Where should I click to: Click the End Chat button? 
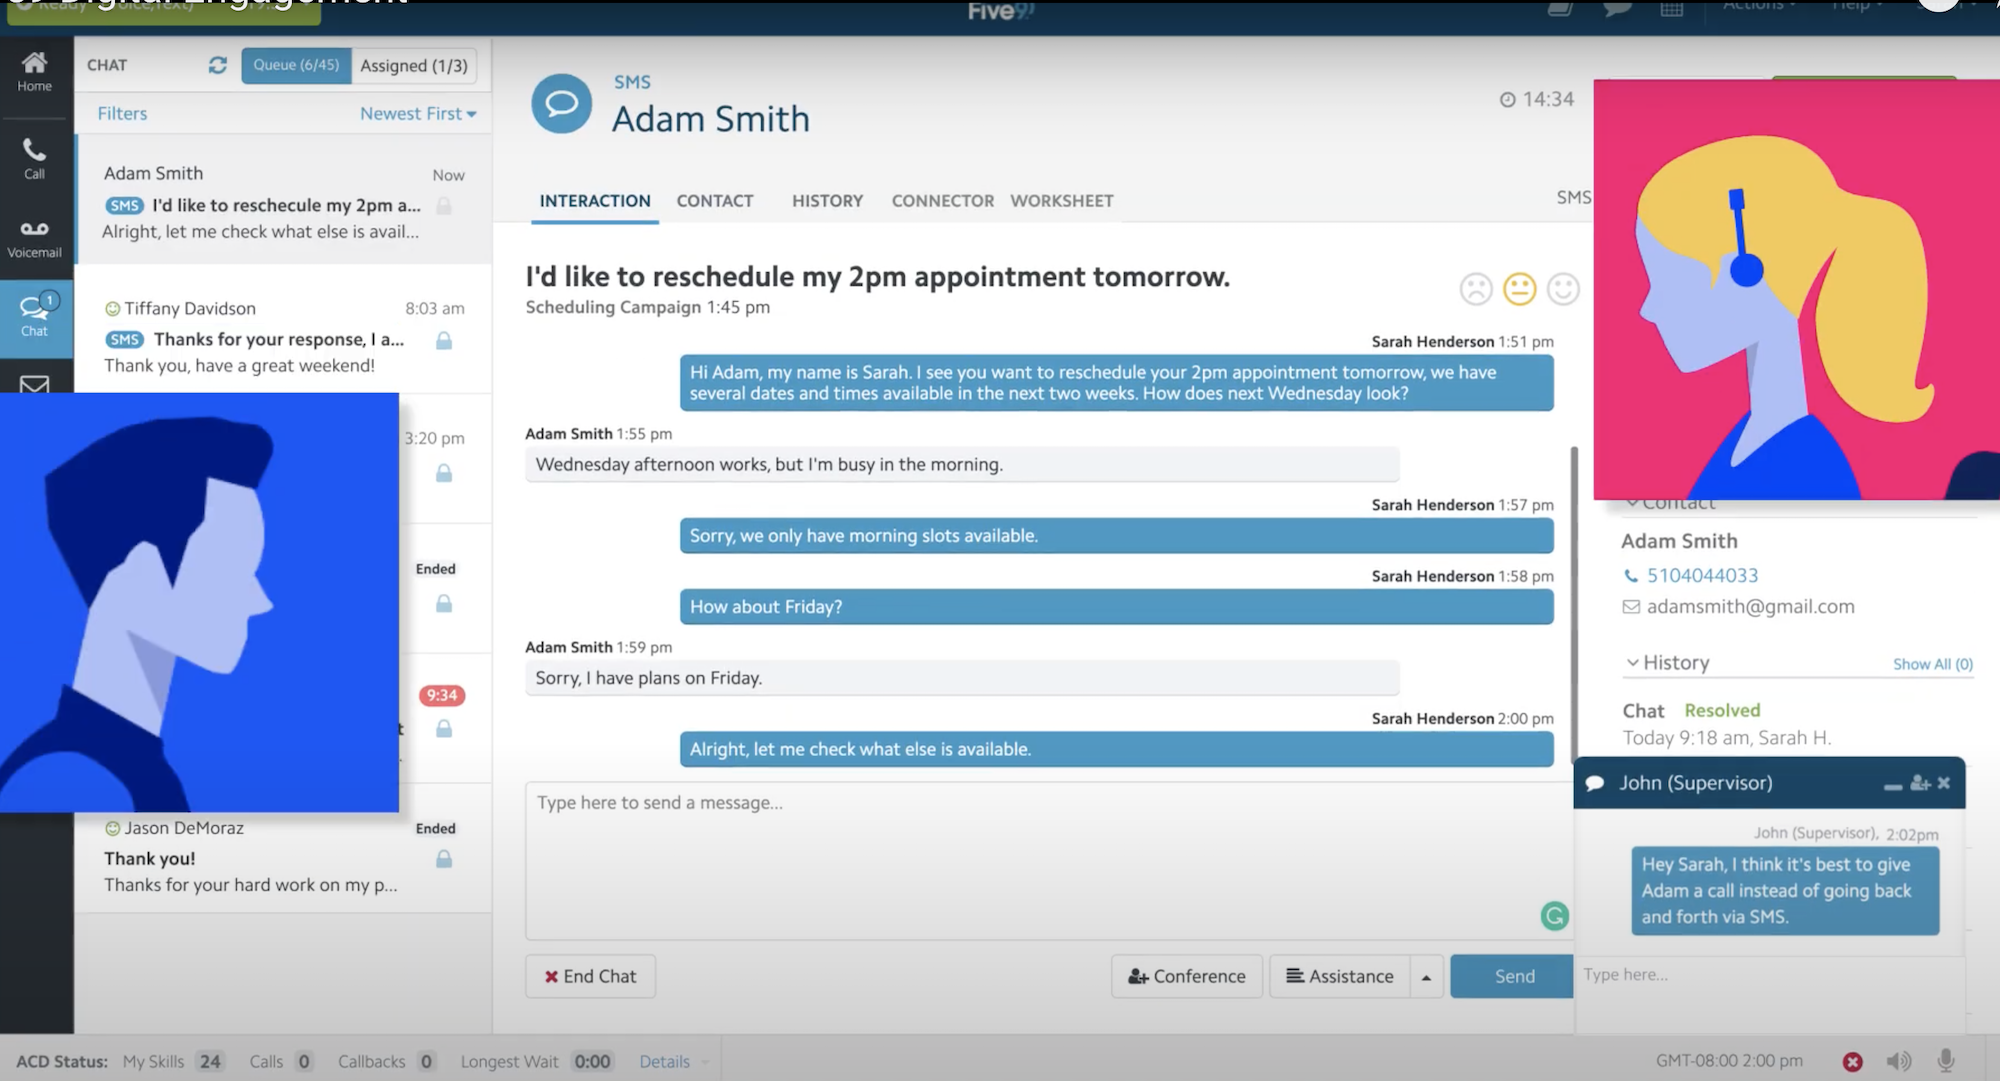(x=590, y=977)
